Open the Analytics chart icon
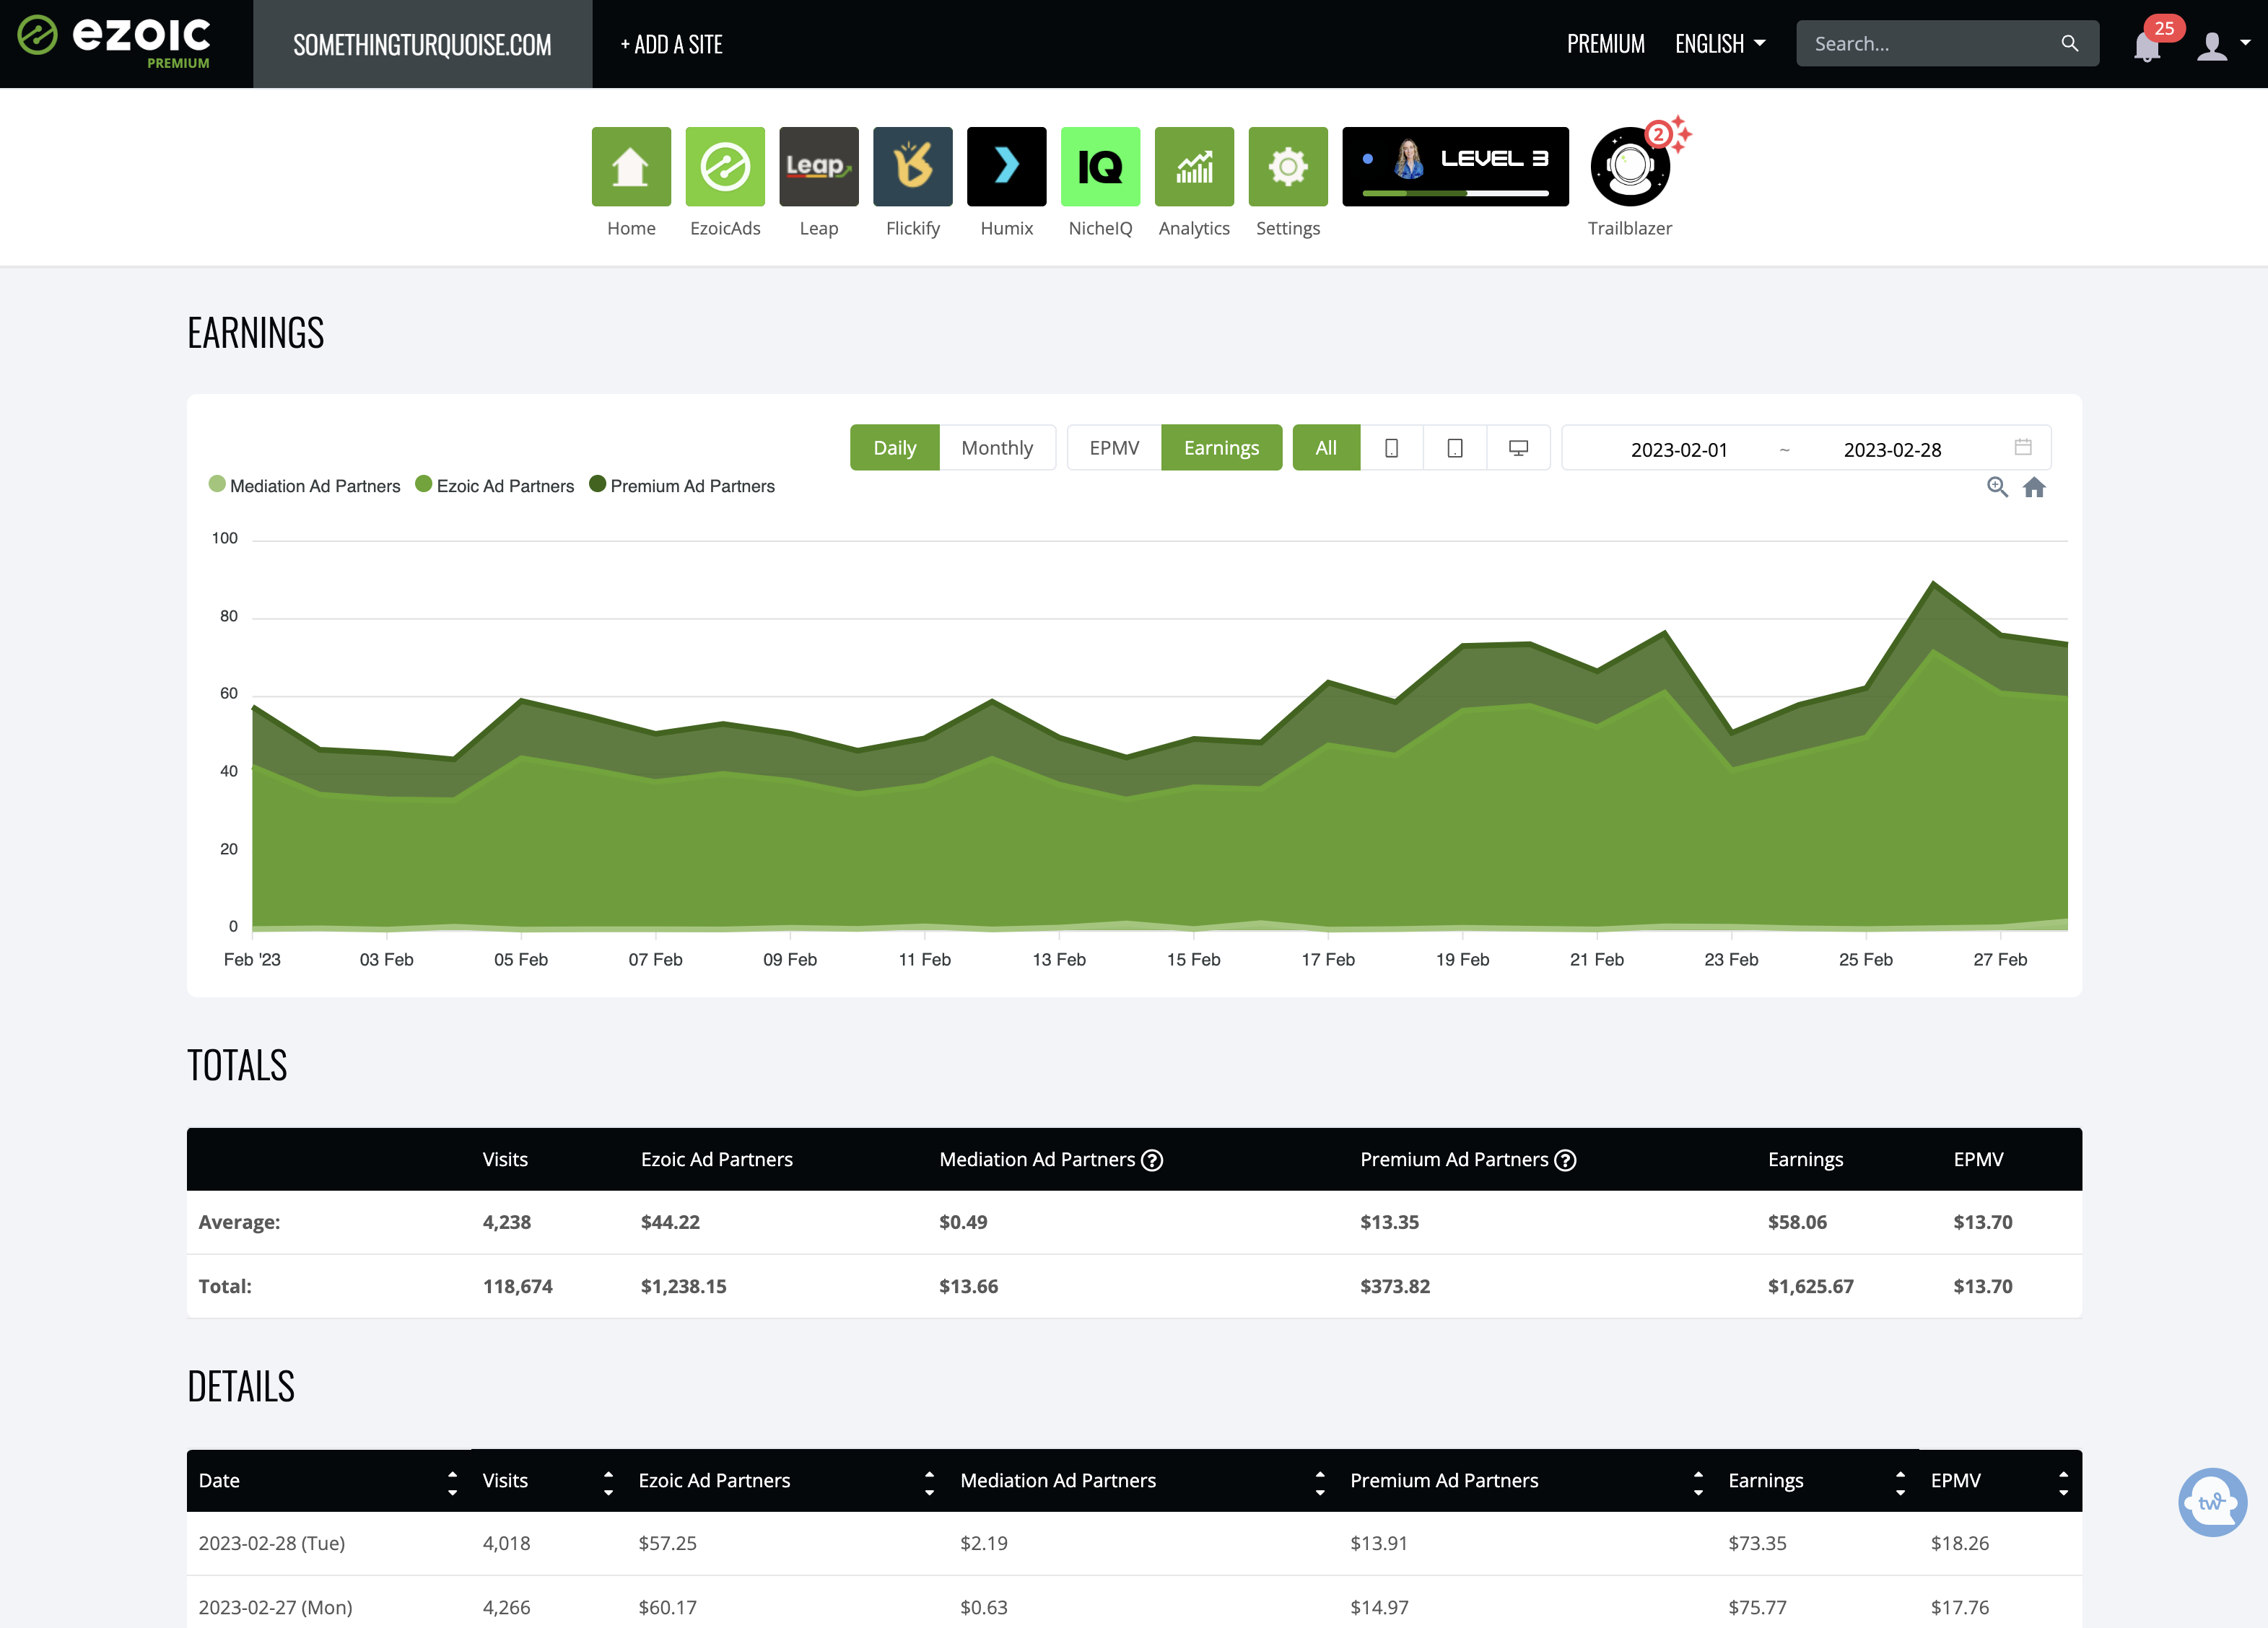 pos(1194,166)
